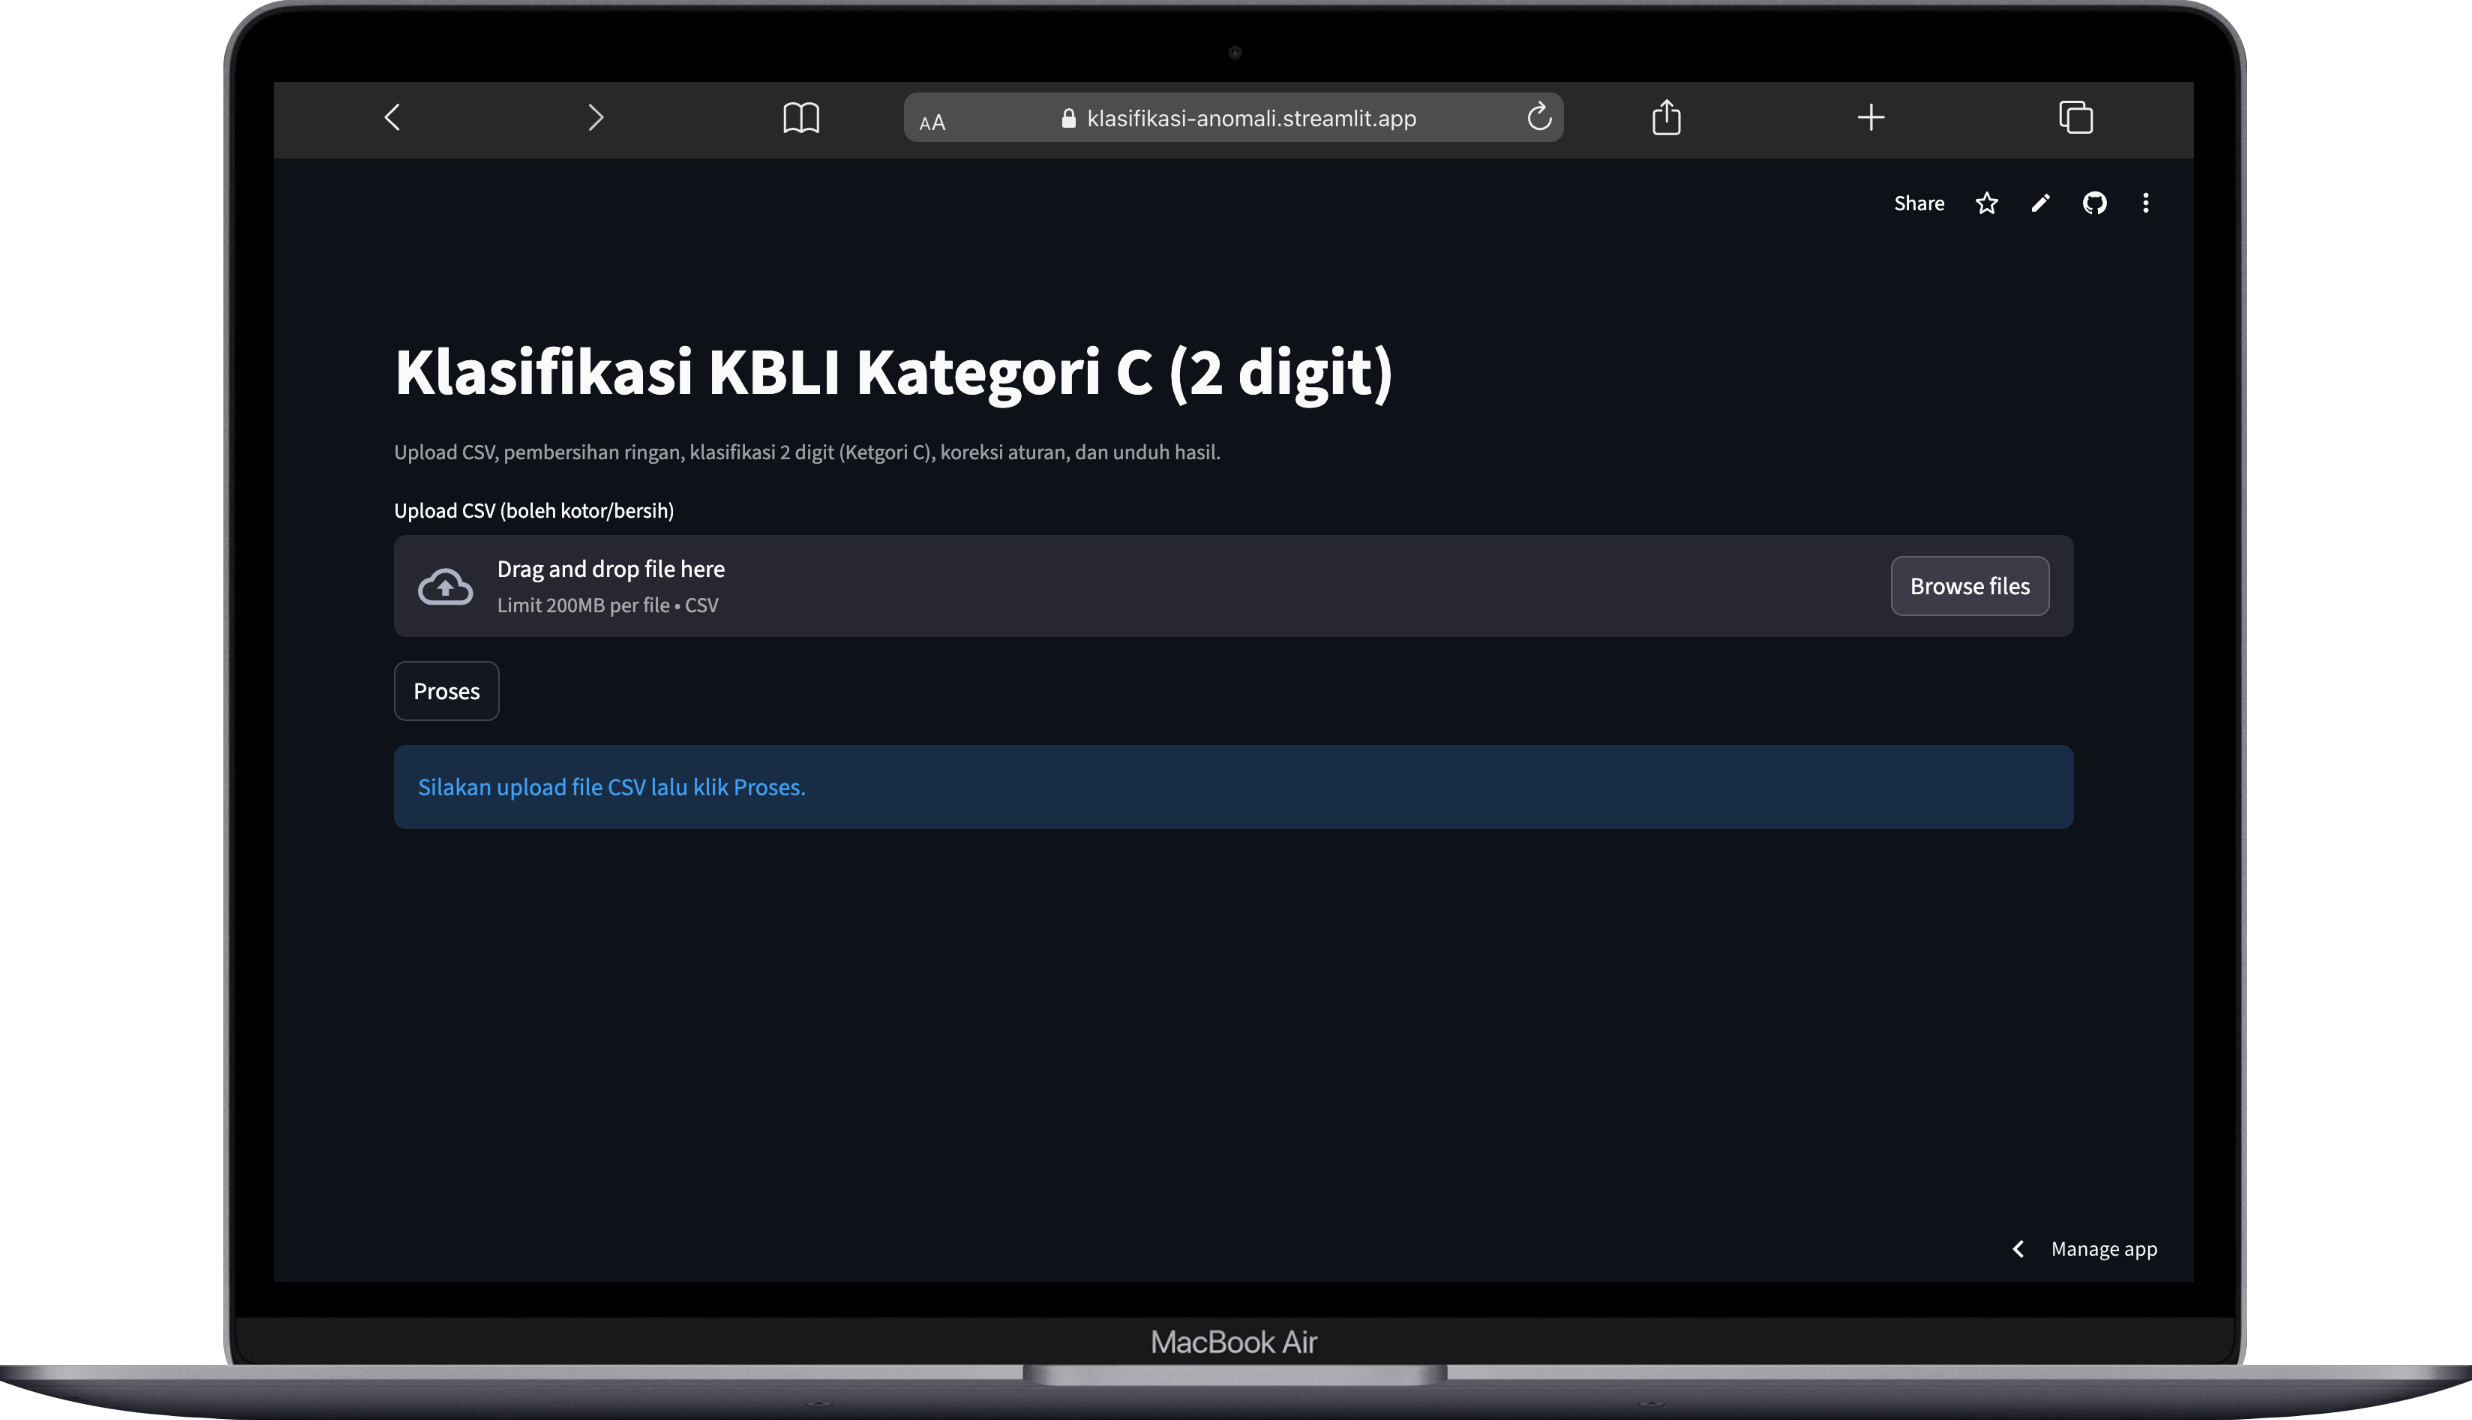Open the bookmarks book icon
Viewport: 2472px width, 1420px height.
point(800,118)
